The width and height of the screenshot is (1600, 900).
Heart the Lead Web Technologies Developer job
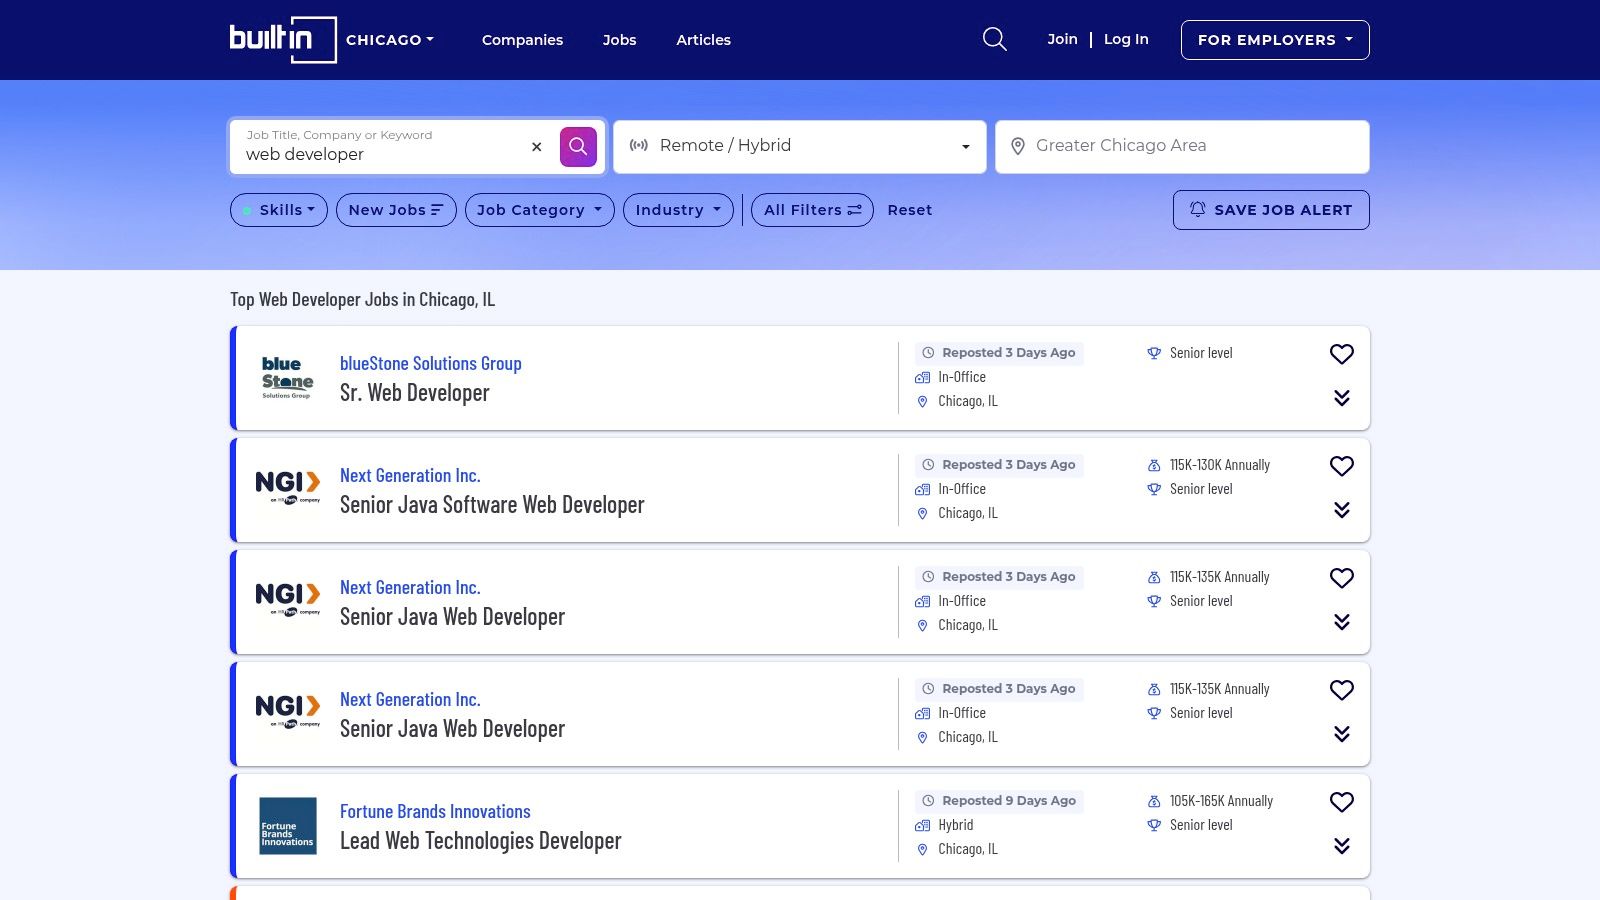pyautogui.click(x=1342, y=802)
